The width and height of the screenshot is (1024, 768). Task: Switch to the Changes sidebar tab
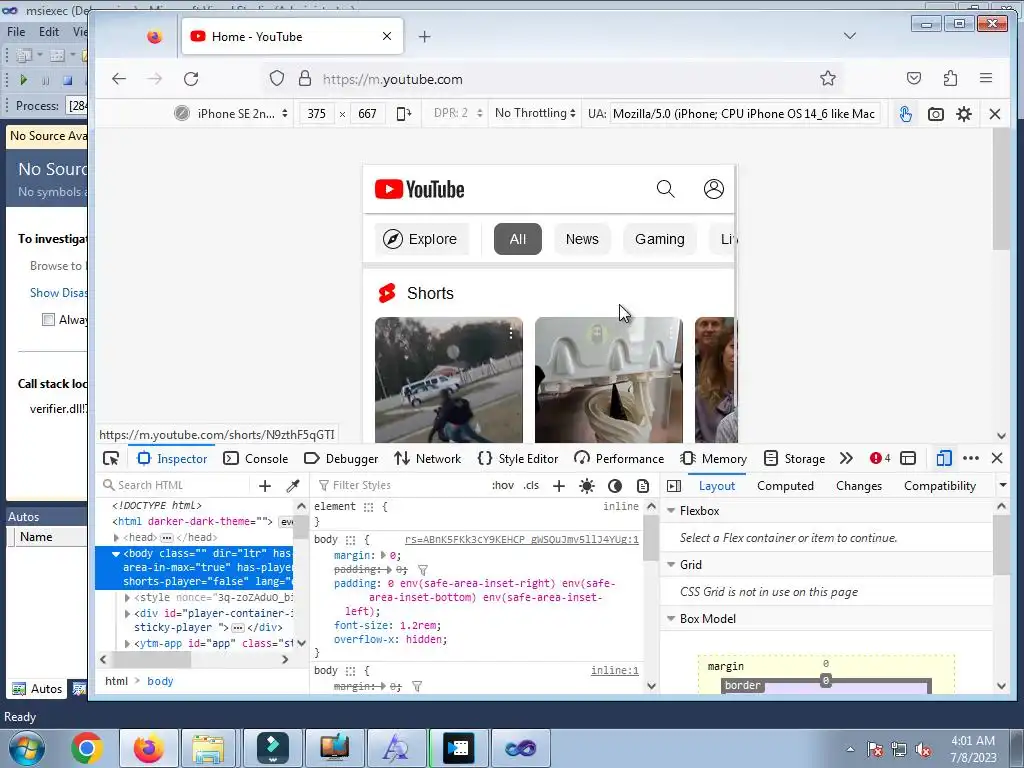click(x=859, y=486)
